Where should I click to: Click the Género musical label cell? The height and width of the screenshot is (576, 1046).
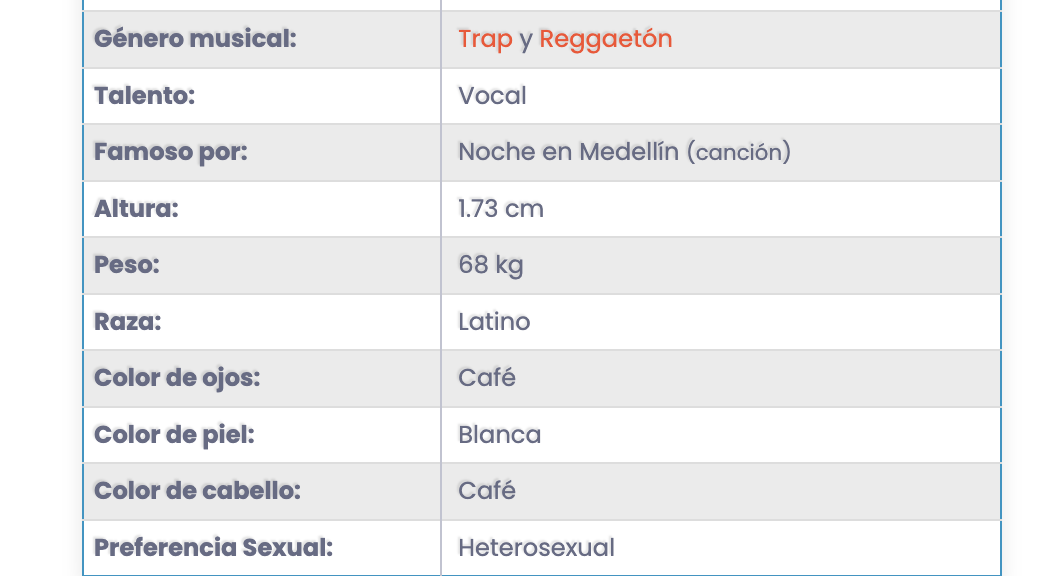(x=262, y=39)
